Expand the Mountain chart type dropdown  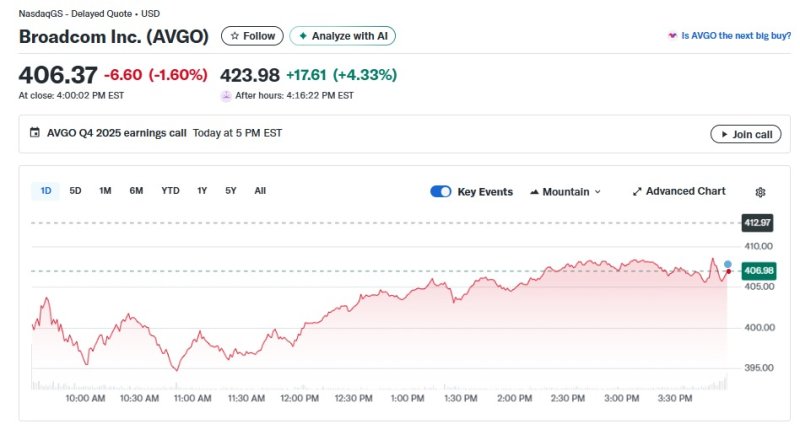(x=565, y=191)
